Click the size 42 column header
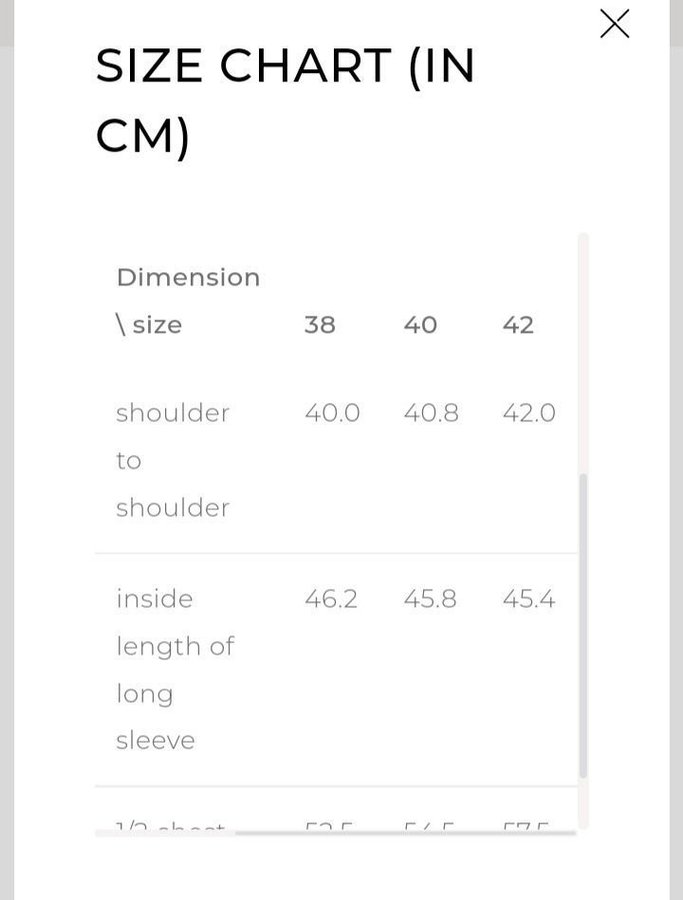This screenshot has width=683, height=900. point(518,325)
